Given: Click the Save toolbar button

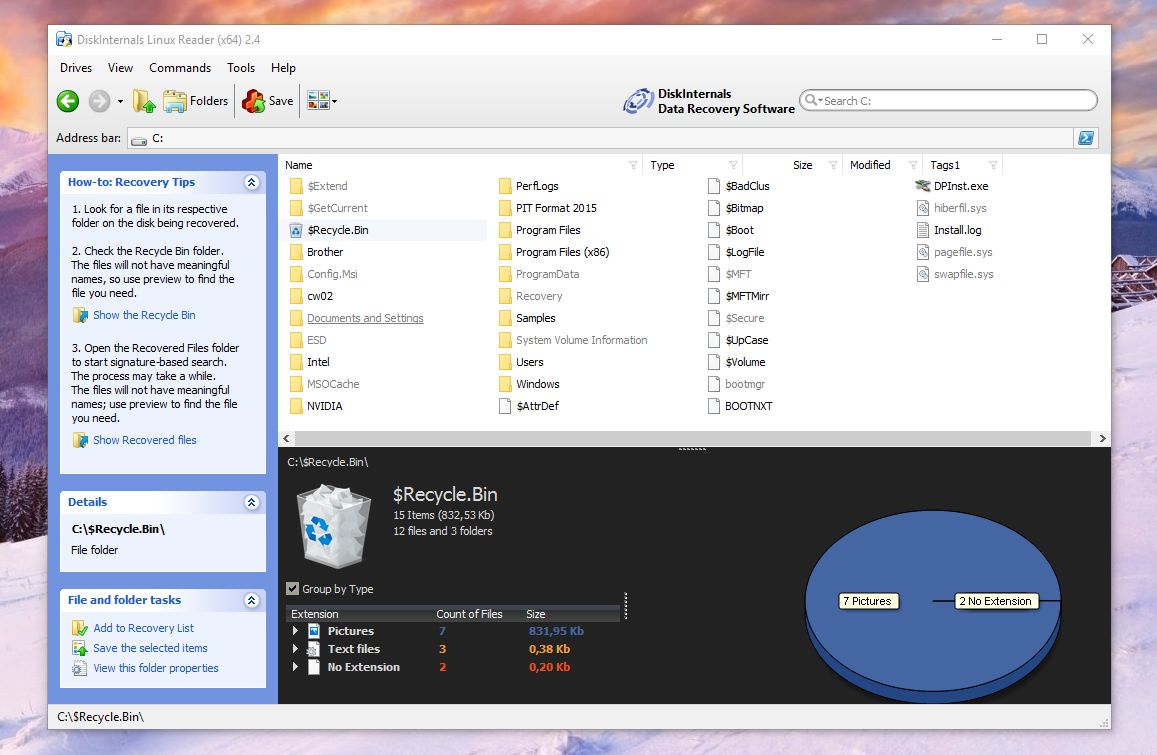Looking at the screenshot, I should point(267,101).
